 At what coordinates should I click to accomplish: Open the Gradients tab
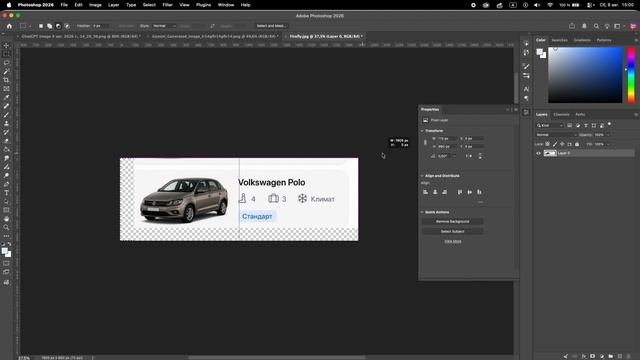pos(582,40)
